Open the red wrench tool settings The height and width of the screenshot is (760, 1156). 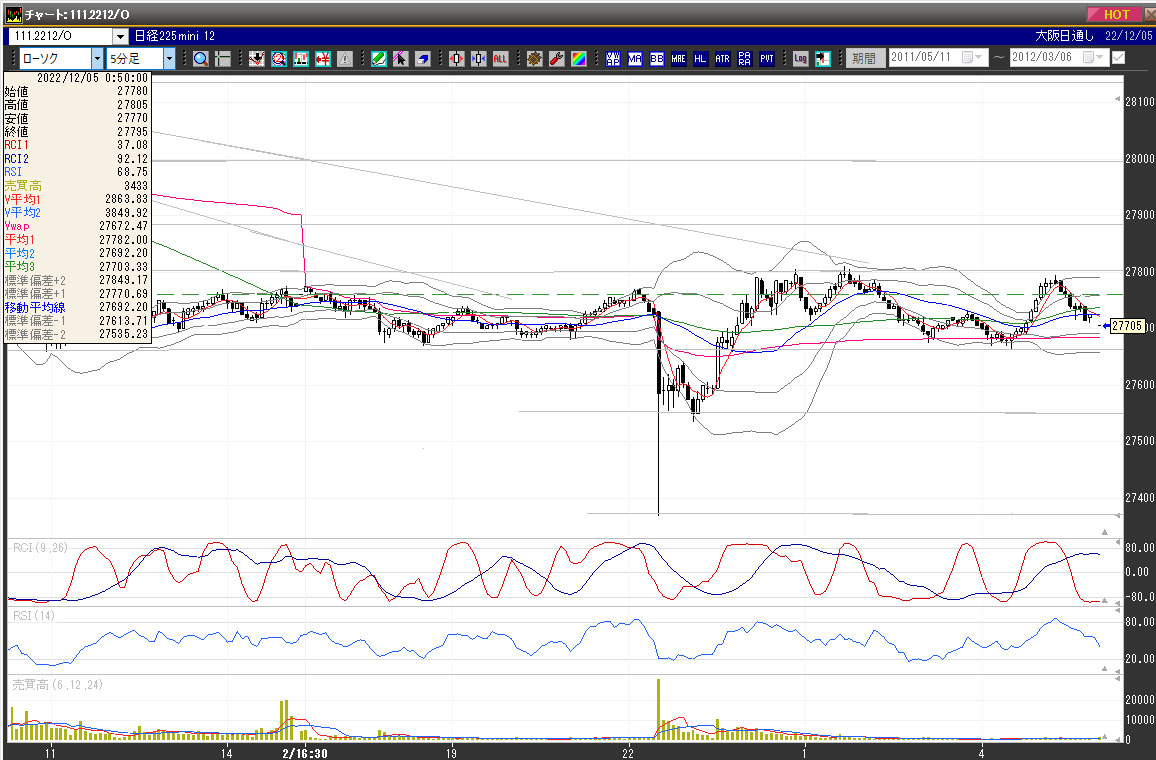click(x=557, y=59)
